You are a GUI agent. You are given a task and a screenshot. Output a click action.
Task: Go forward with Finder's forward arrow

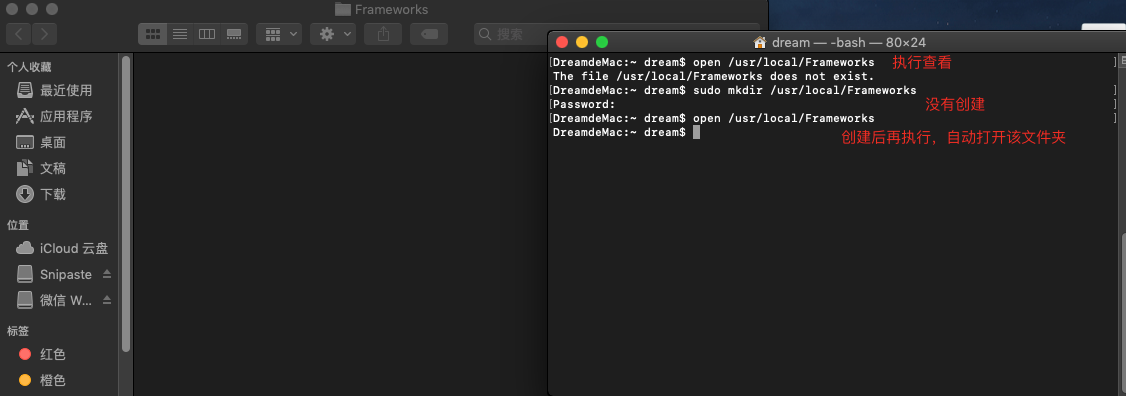pyautogui.click(x=44, y=34)
